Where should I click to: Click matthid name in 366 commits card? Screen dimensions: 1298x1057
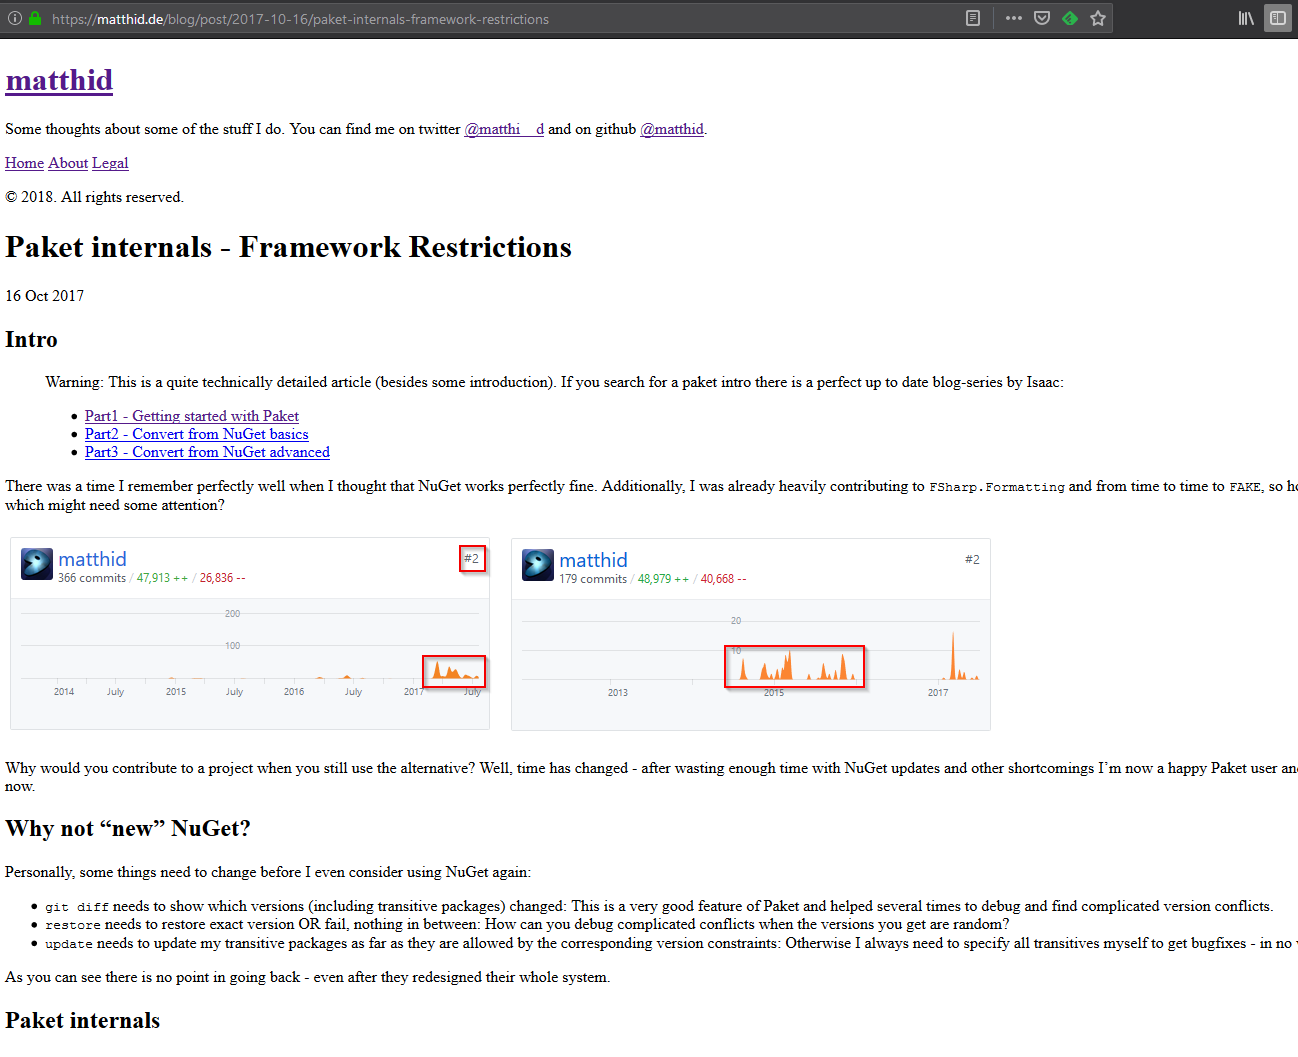click(92, 559)
